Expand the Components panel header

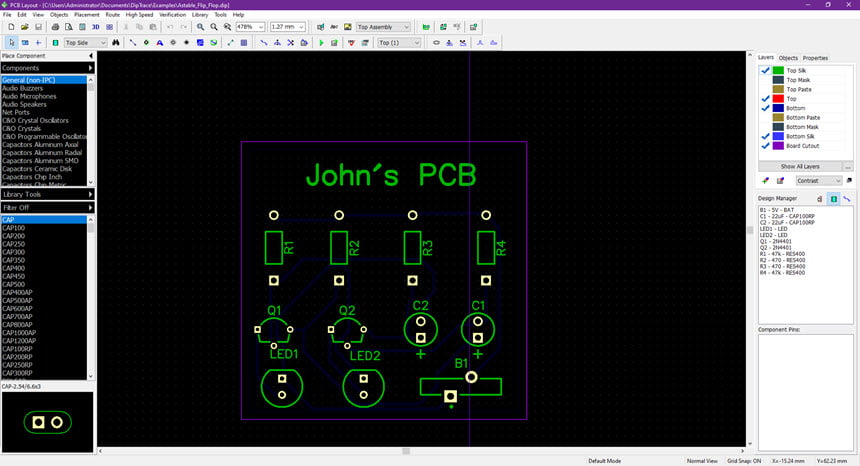tap(47, 68)
